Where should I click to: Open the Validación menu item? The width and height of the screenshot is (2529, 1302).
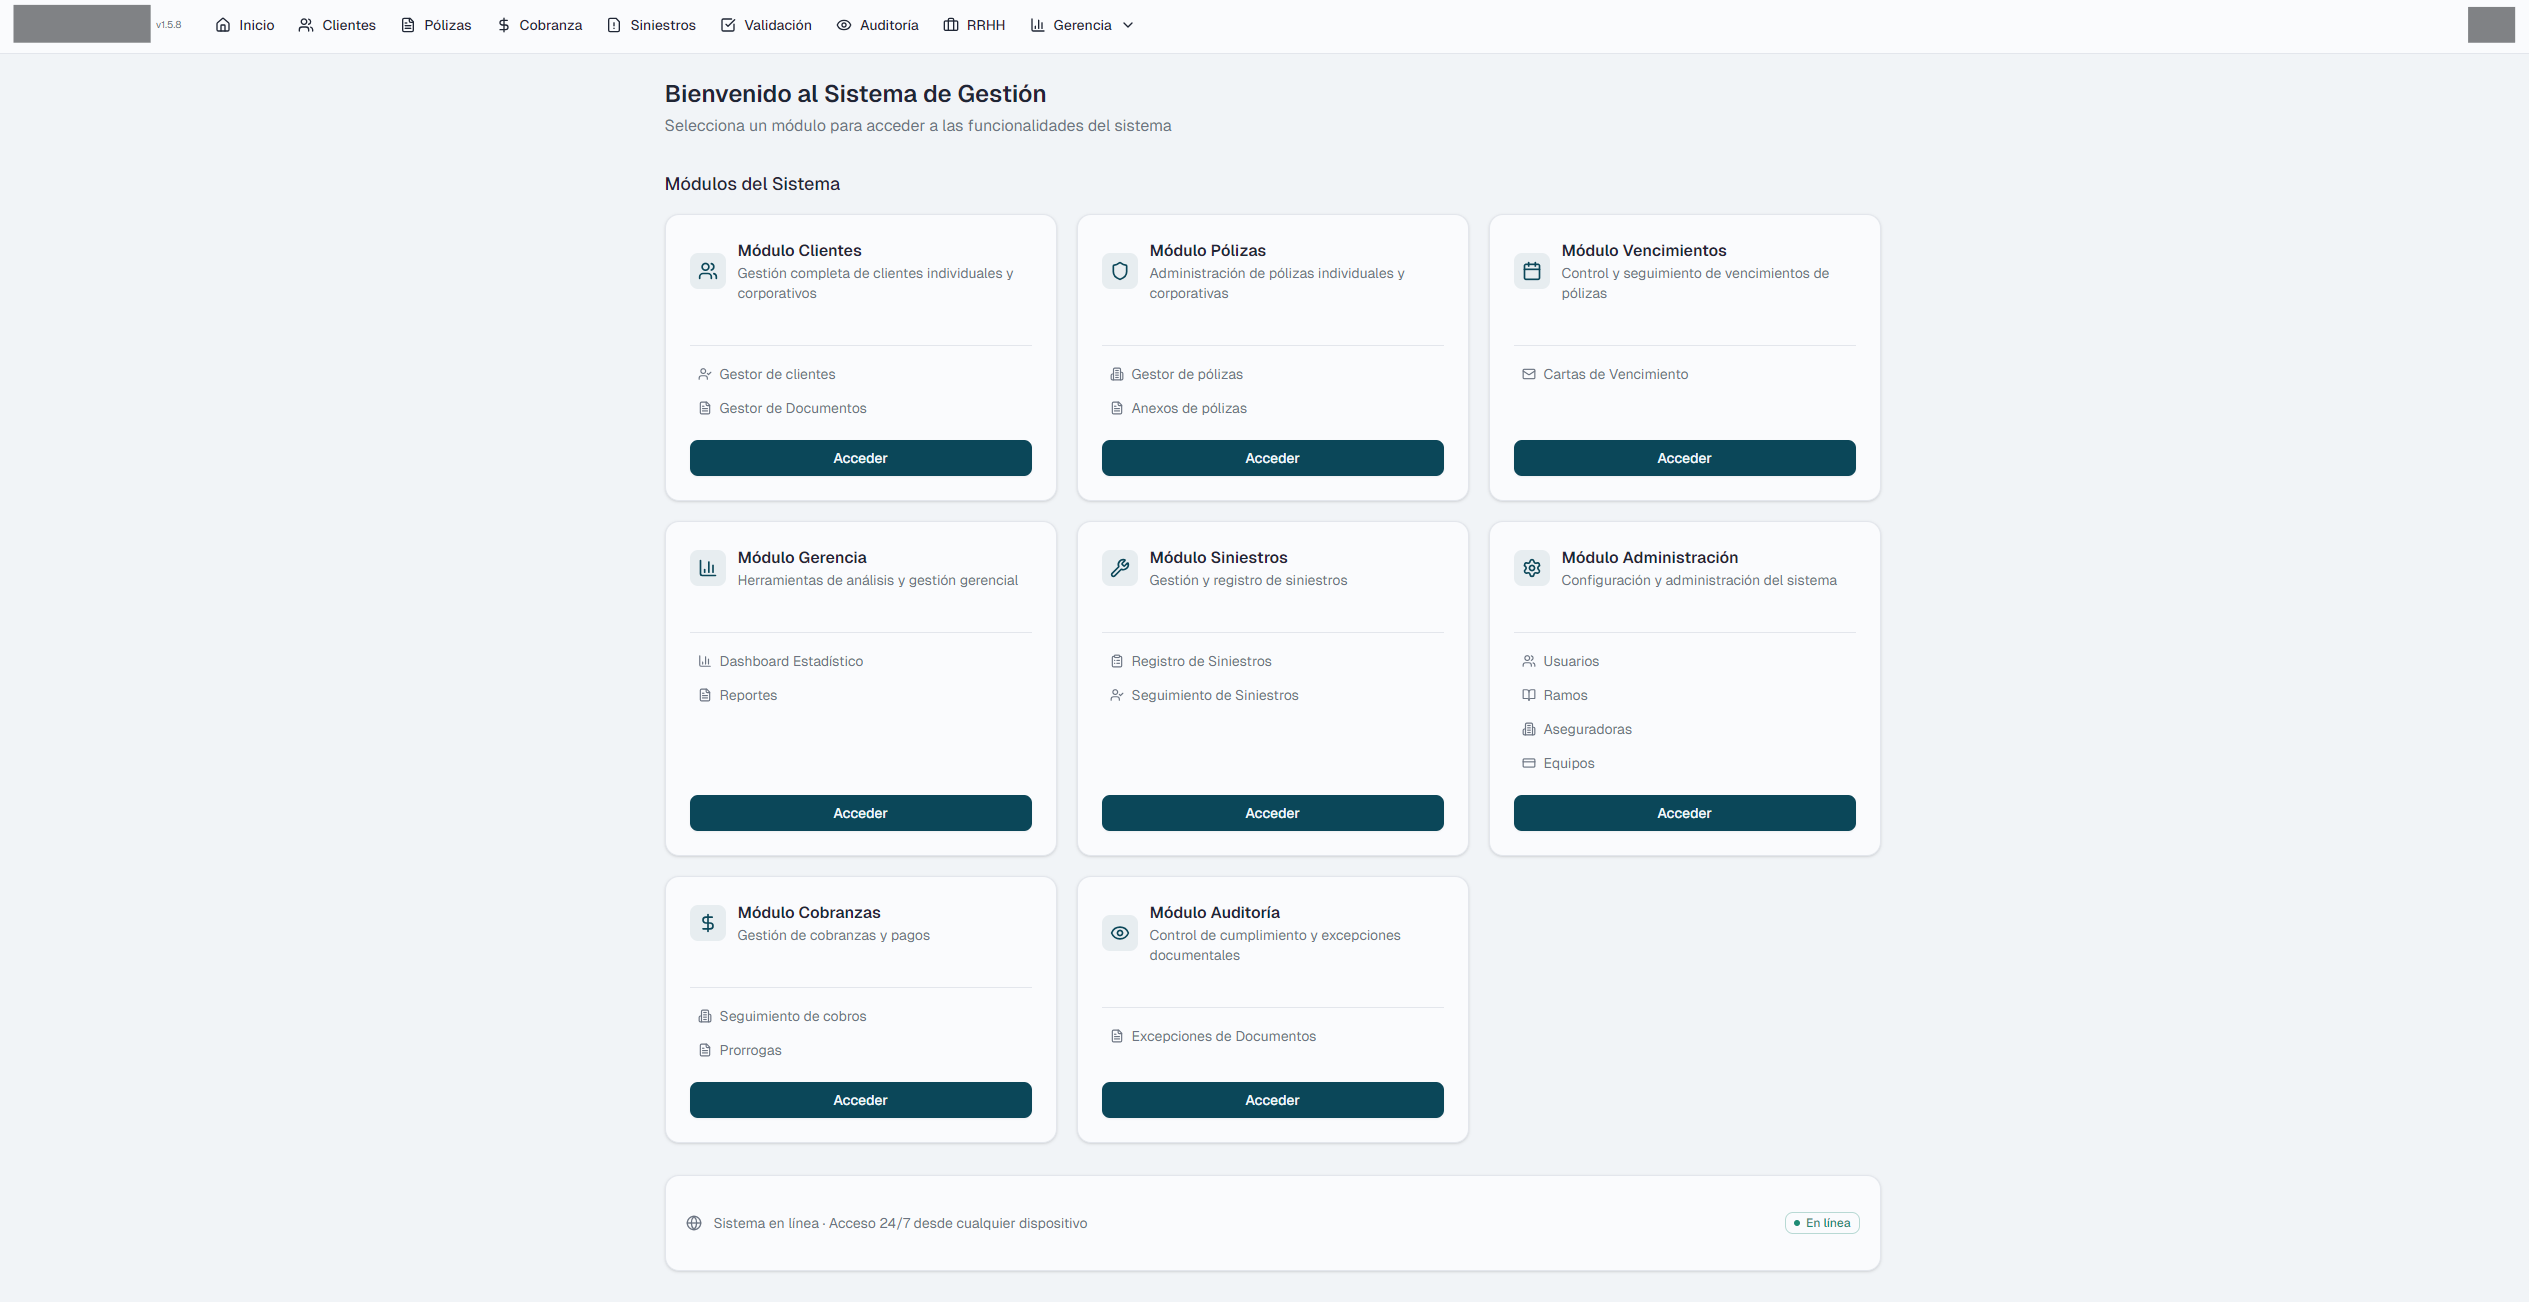pyautogui.click(x=766, y=25)
